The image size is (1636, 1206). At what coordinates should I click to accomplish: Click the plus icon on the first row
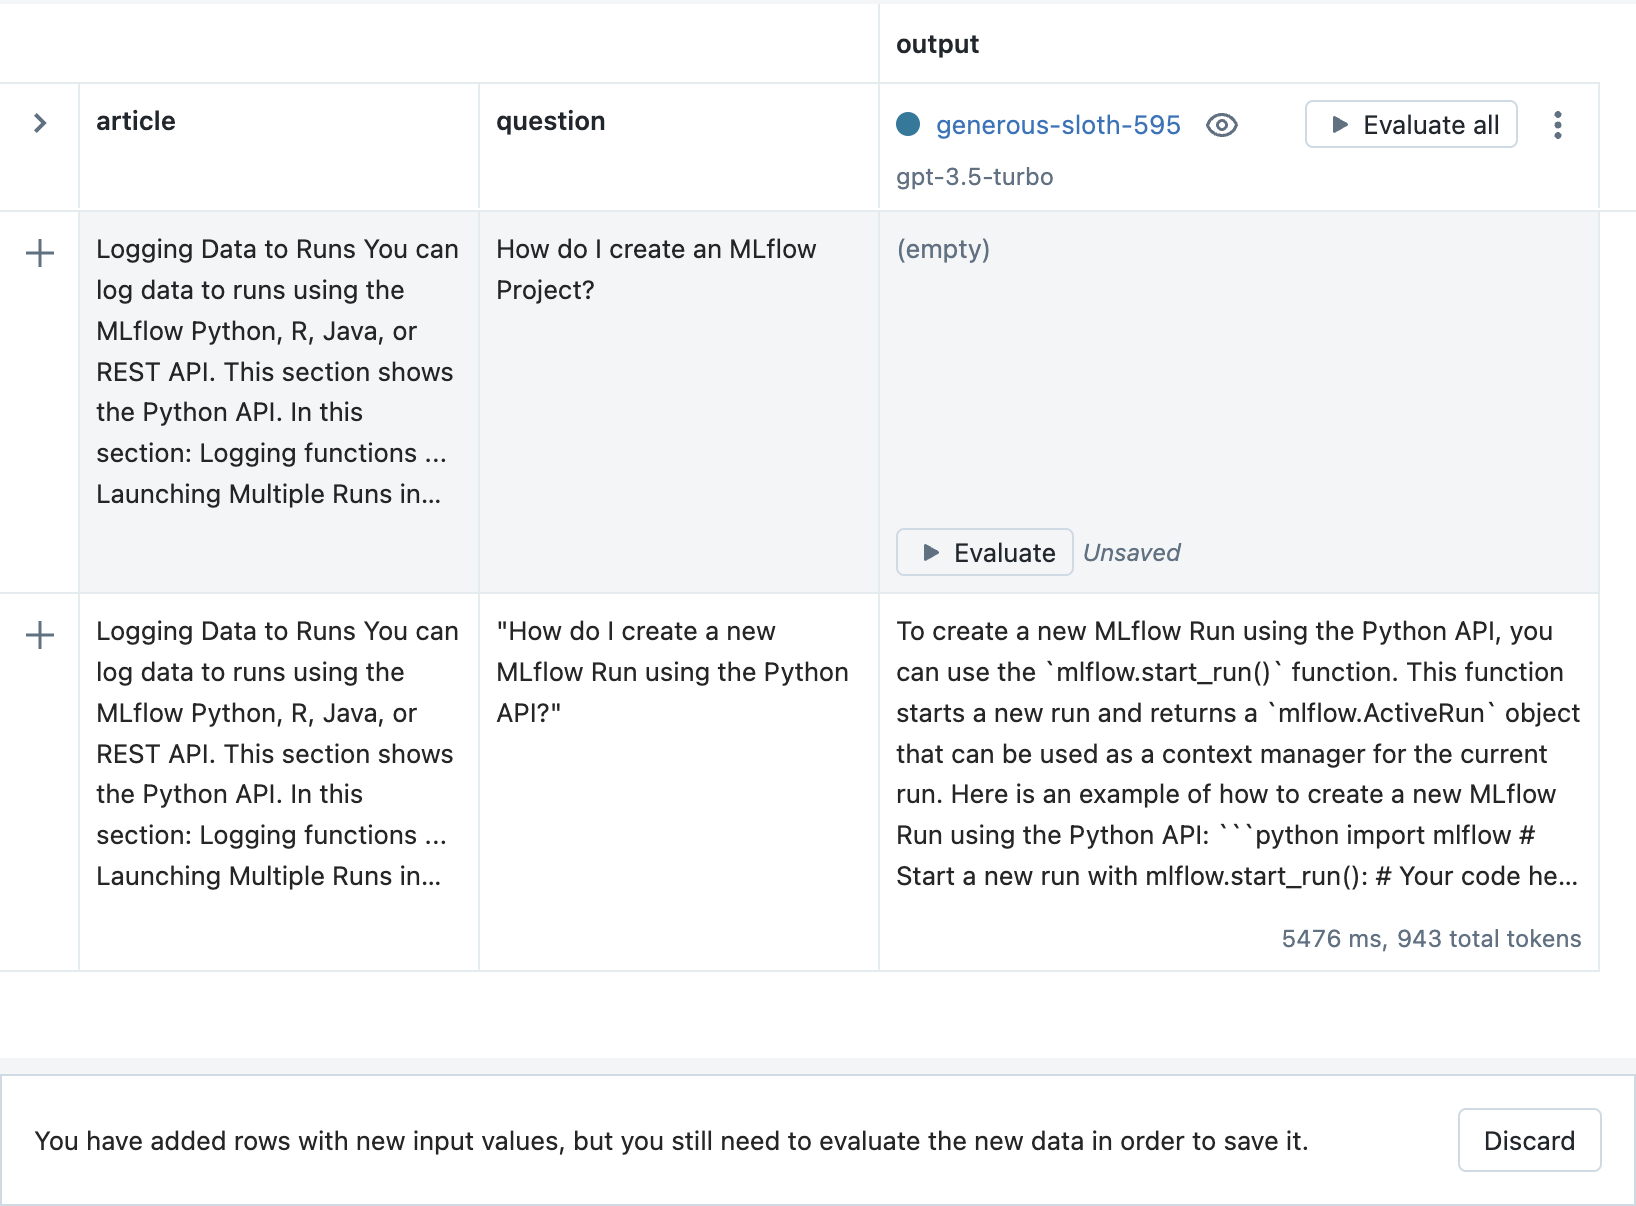40,253
